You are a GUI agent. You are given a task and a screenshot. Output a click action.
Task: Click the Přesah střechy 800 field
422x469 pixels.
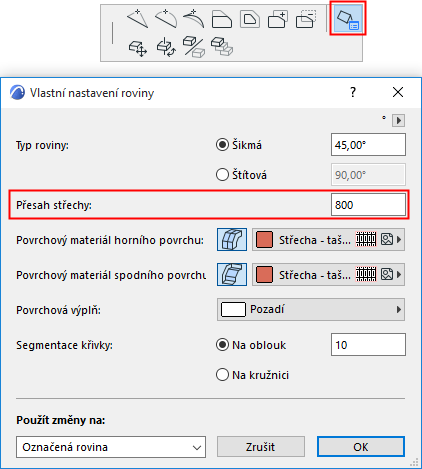click(x=368, y=205)
